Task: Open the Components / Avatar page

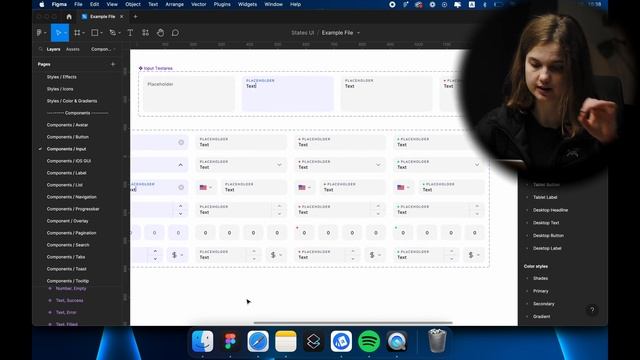Action: click(x=67, y=125)
